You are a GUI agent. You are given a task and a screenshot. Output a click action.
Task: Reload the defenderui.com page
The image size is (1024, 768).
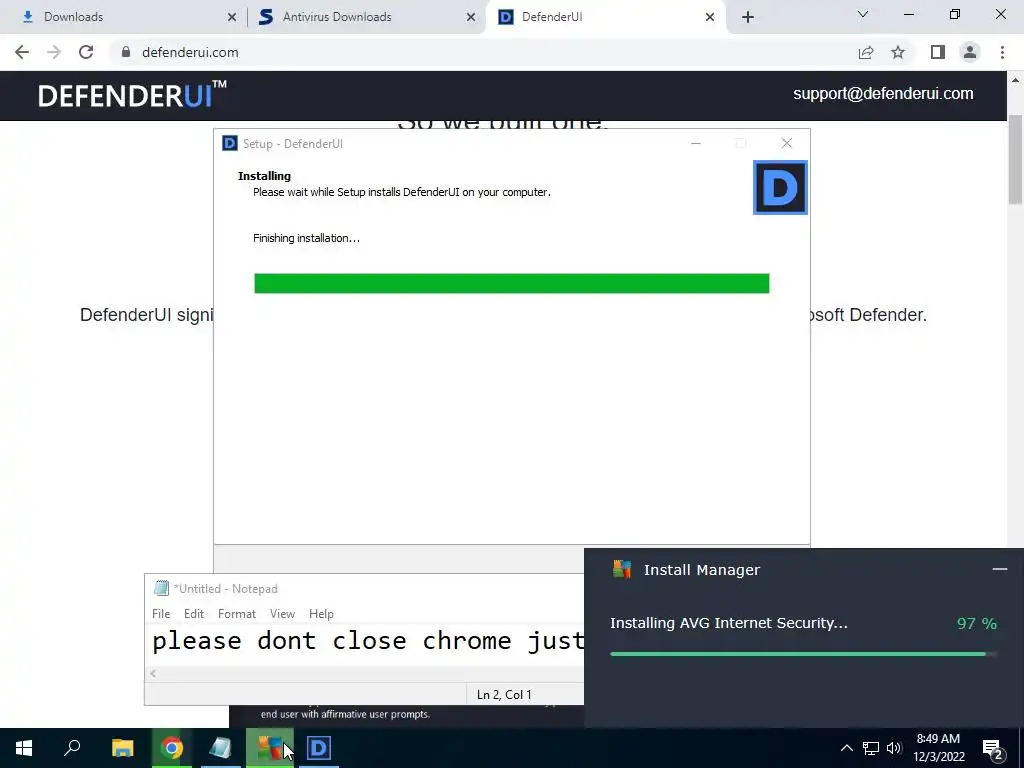click(x=86, y=52)
